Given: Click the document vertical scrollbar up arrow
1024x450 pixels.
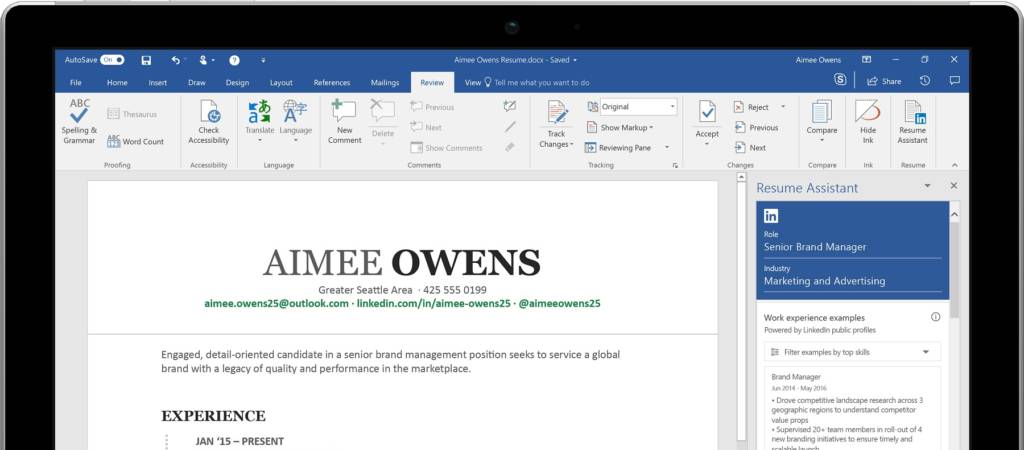Looking at the screenshot, I should pos(741,177).
